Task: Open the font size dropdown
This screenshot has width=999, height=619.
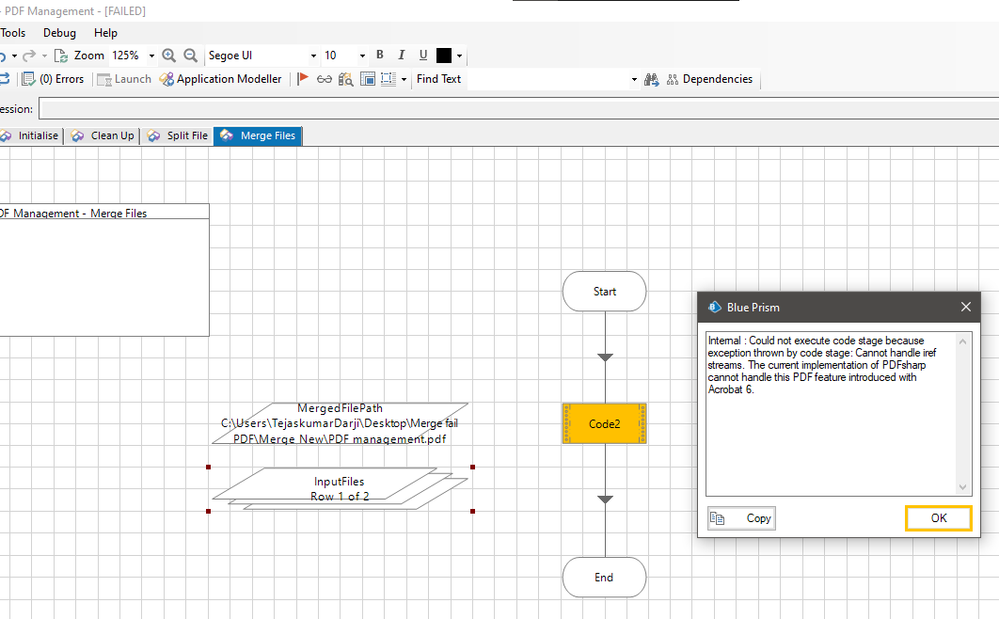Action: [x=363, y=56]
